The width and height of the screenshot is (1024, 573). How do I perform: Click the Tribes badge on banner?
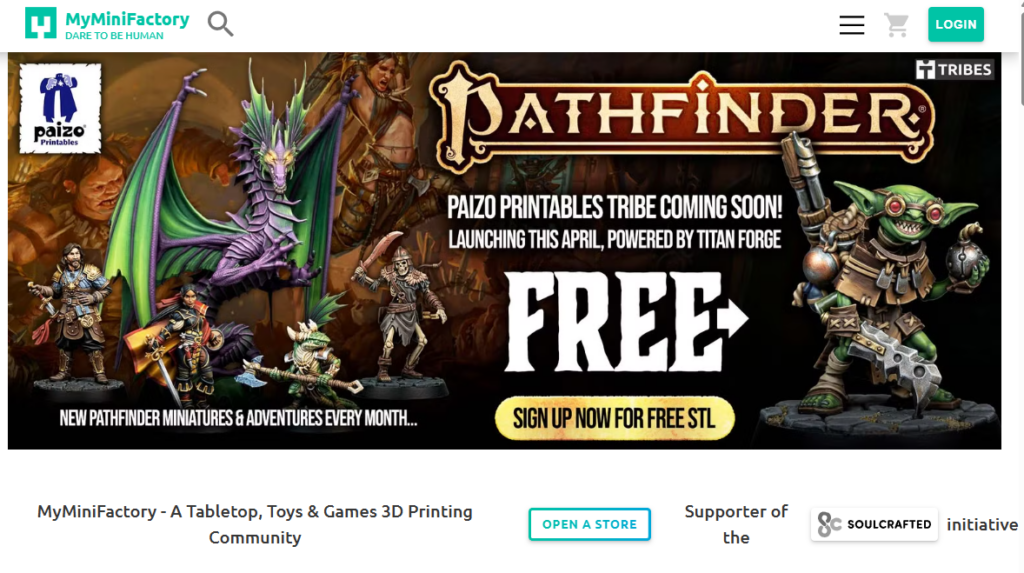[x=953, y=69]
